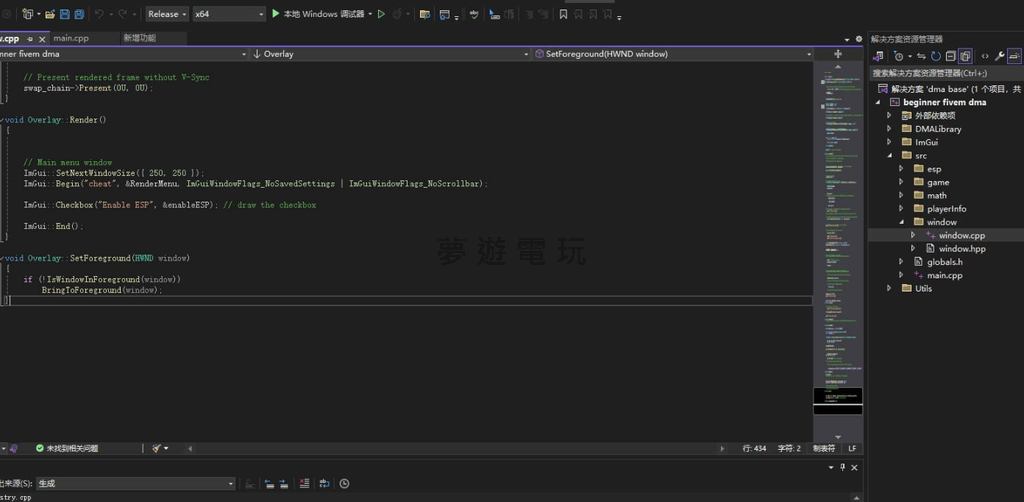This screenshot has height=502, width=1024.
Task: Open properties via the wrench icon
Action: pyautogui.click(x=999, y=57)
